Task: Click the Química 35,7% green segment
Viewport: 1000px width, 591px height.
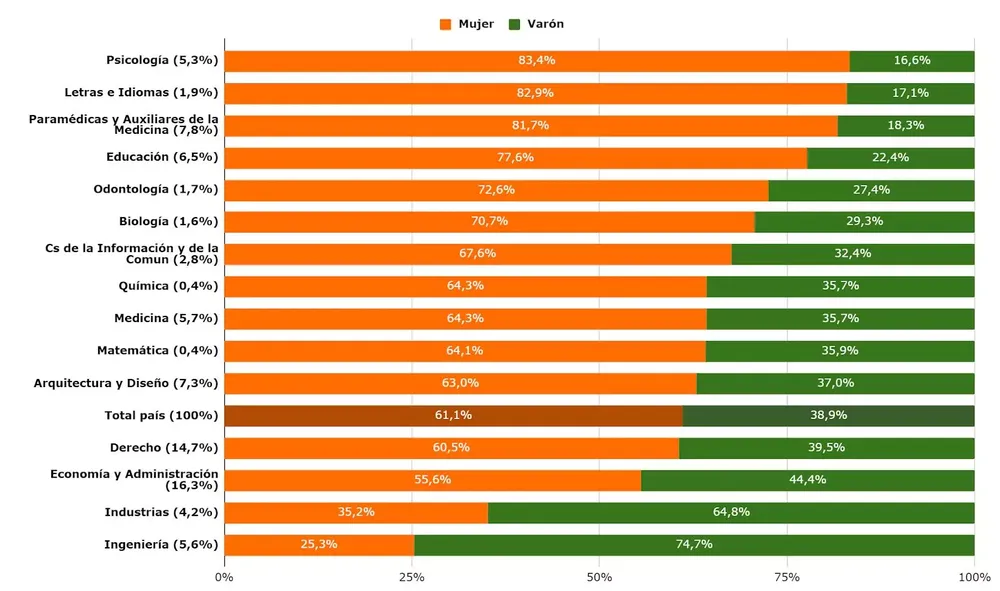Action: coord(841,286)
